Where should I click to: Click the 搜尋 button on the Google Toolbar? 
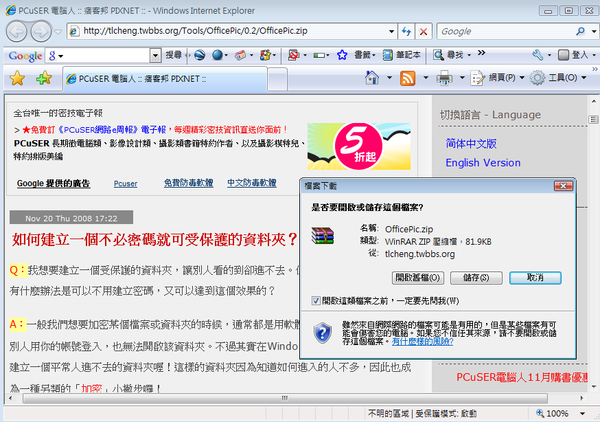tap(173, 55)
